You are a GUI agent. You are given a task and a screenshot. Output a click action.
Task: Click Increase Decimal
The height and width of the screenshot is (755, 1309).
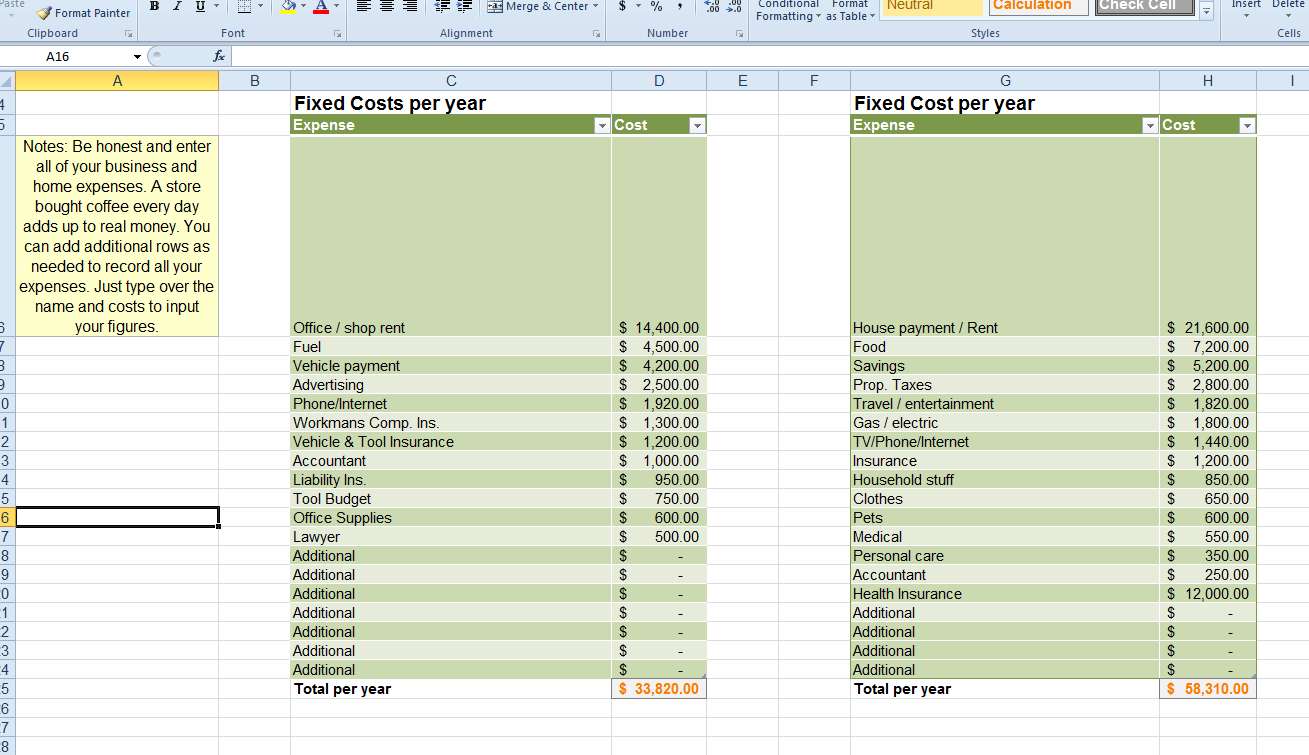click(712, 6)
